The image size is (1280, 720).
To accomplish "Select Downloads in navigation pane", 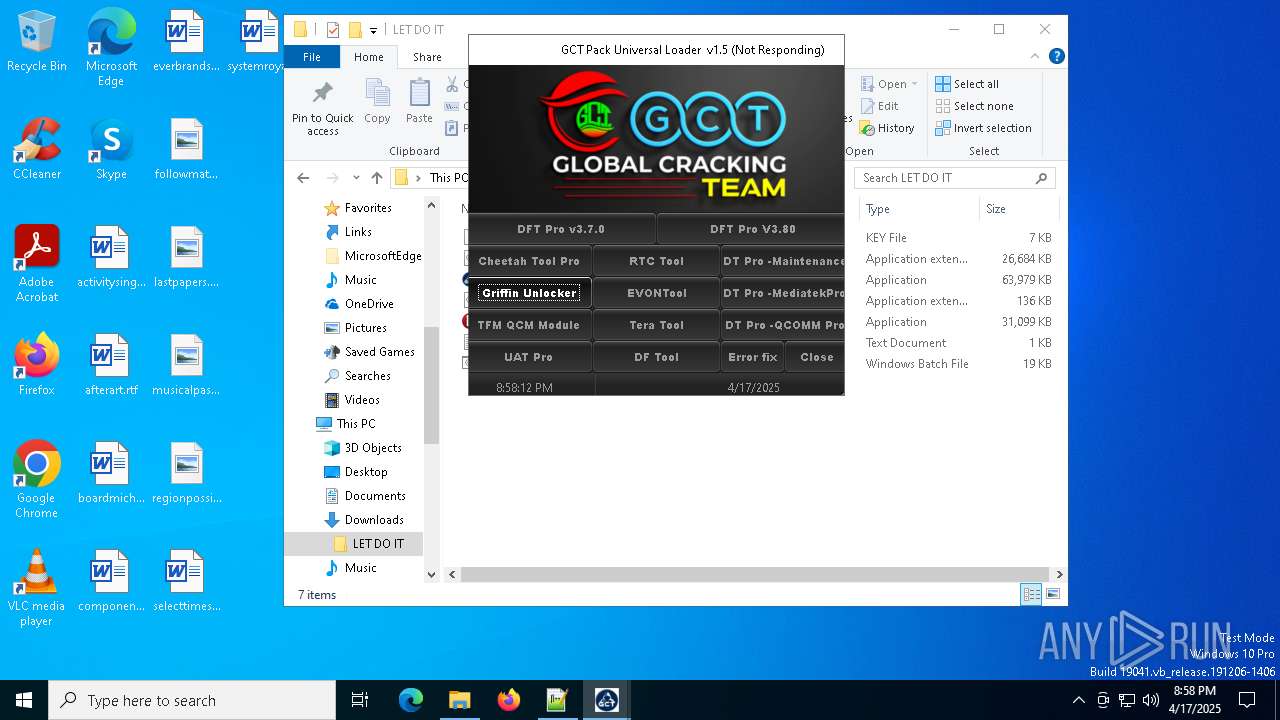I will tap(364, 519).
